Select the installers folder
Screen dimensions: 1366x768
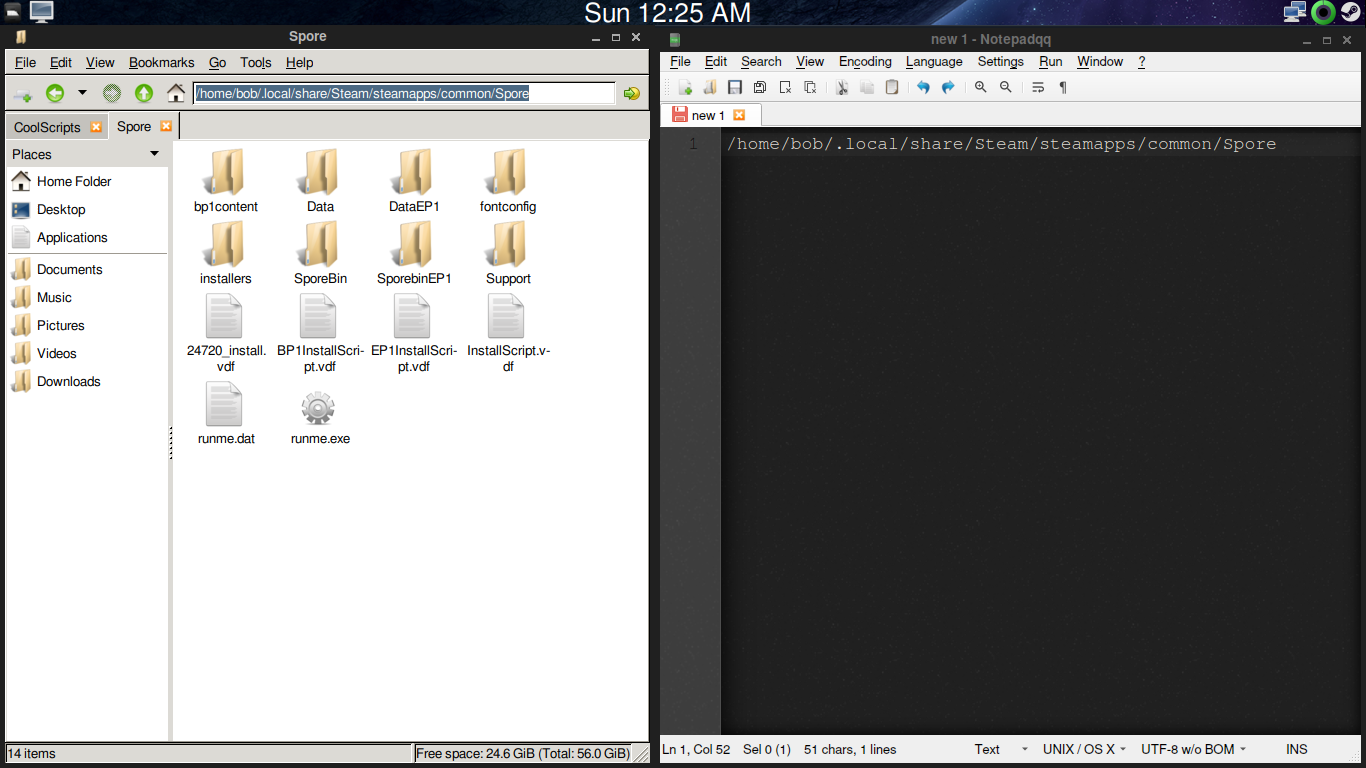(x=226, y=253)
